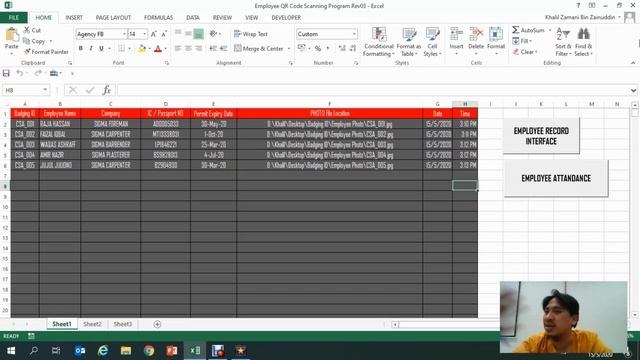This screenshot has width=640, height=360.
Task: Open the font size dropdown showing 14
Action: (x=144, y=34)
